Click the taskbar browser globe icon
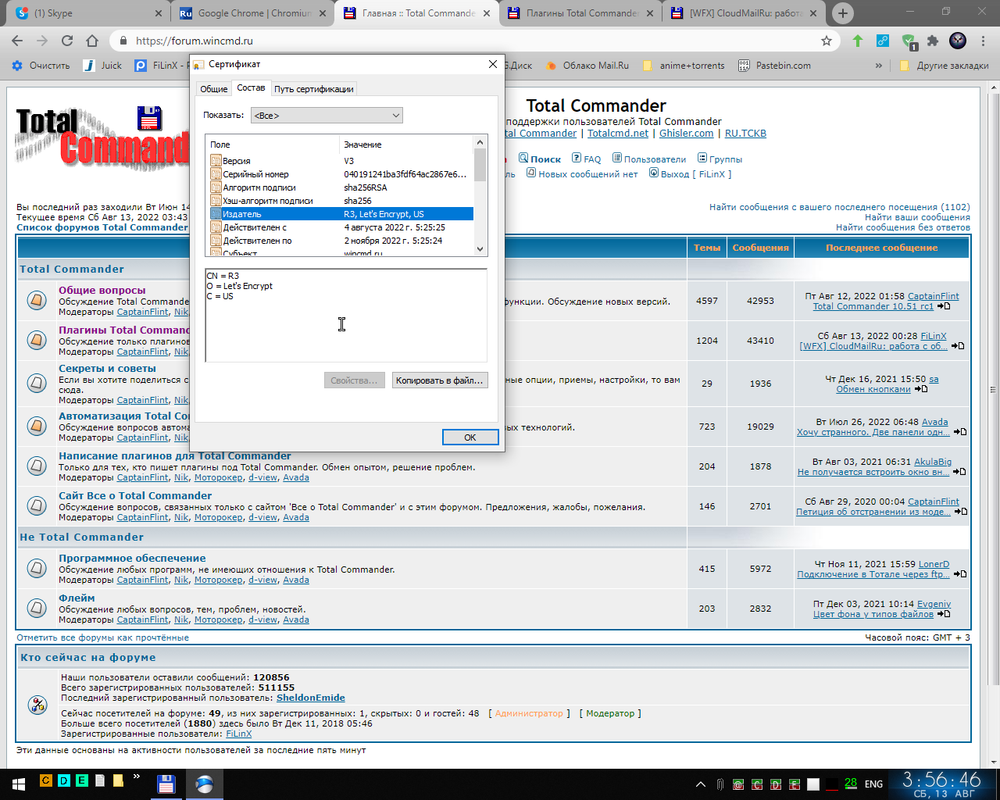The width and height of the screenshot is (1000, 800). click(x=204, y=784)
